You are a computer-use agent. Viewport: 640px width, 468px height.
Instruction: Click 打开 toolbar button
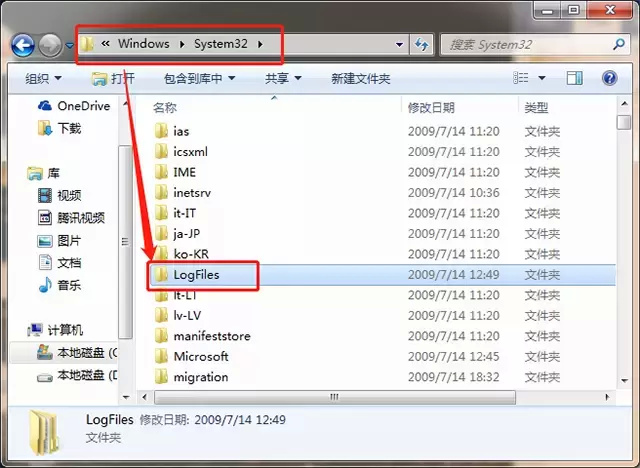113,78
